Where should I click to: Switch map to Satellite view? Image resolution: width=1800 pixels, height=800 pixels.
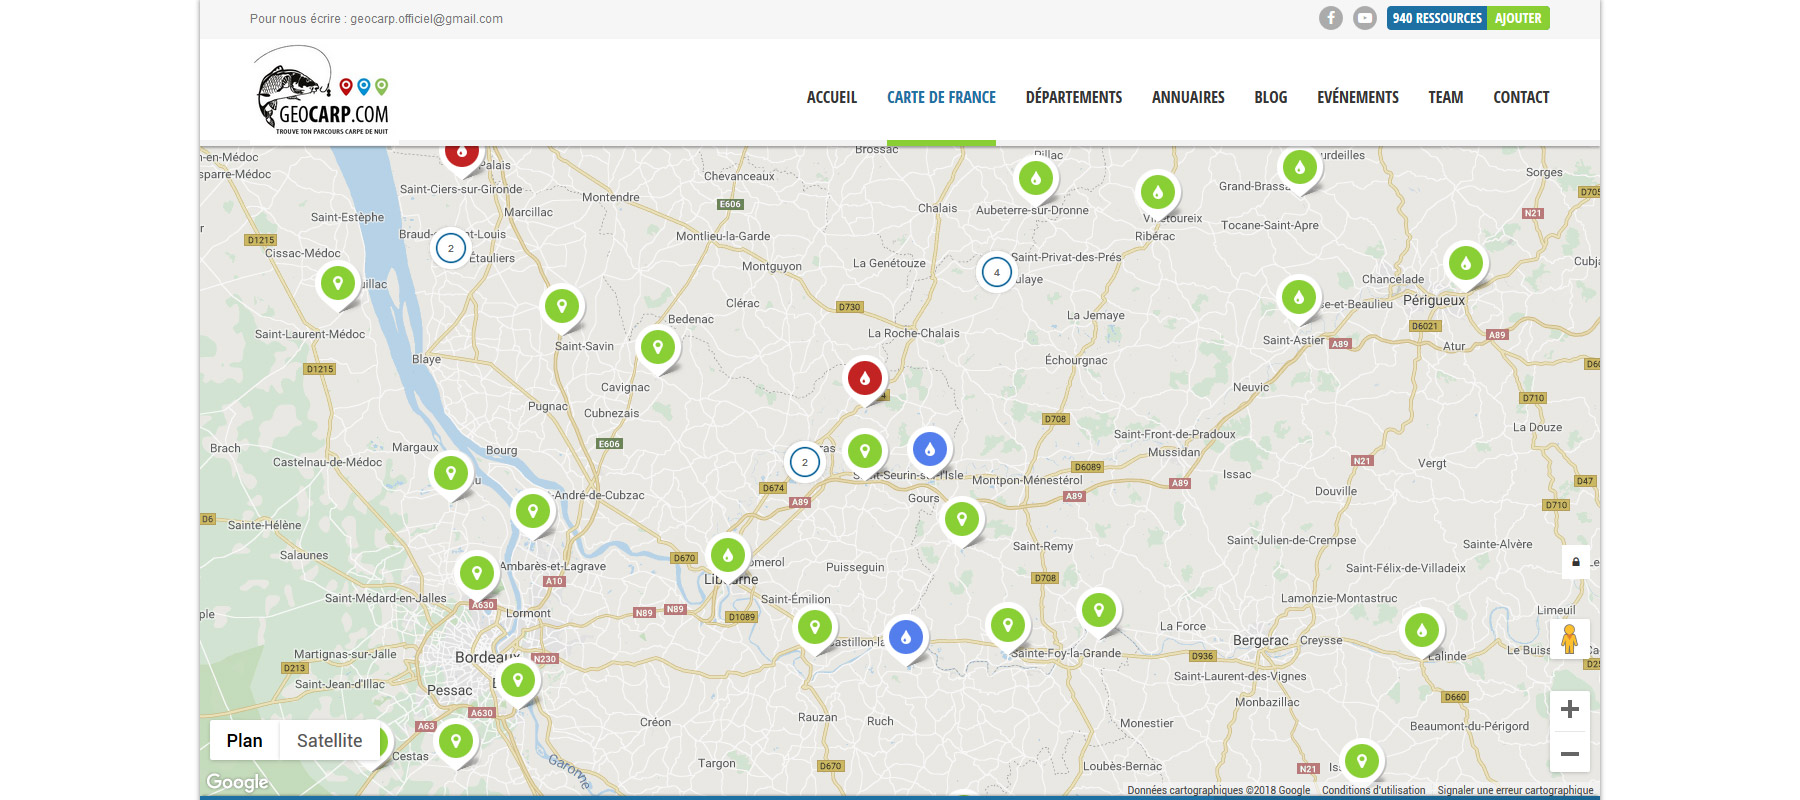pos(329,740)
